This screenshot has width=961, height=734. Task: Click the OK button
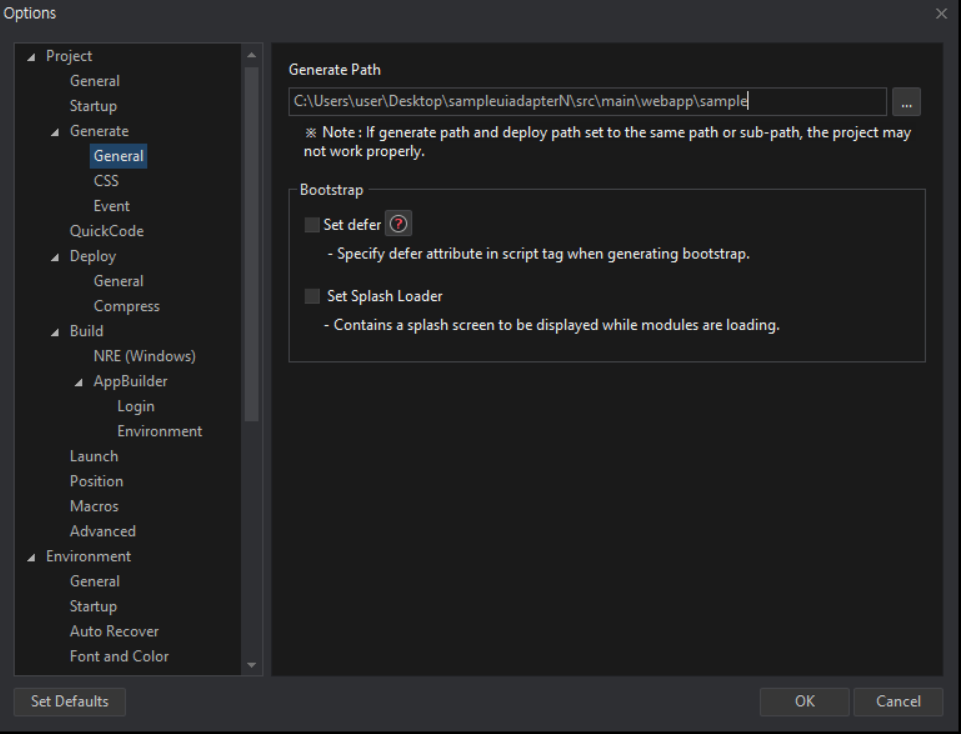(804, 701)
